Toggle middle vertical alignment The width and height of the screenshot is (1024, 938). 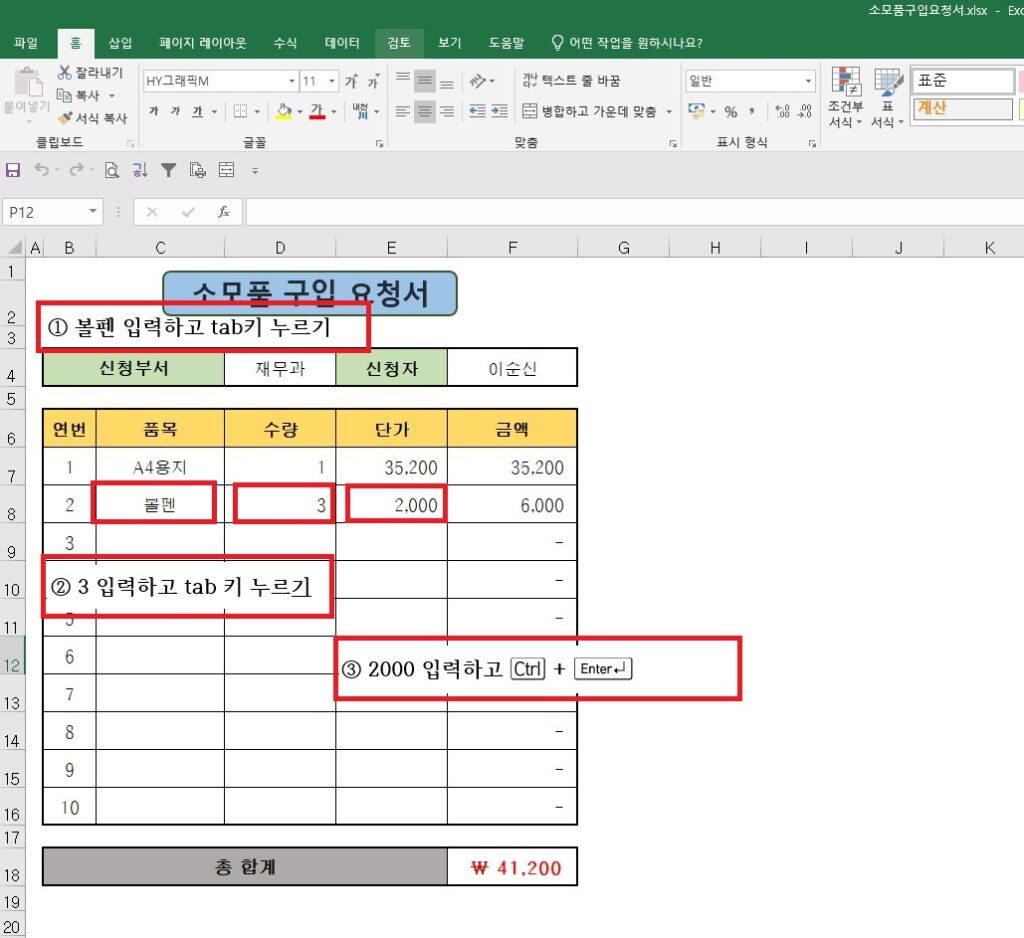(x=424, y=81)
